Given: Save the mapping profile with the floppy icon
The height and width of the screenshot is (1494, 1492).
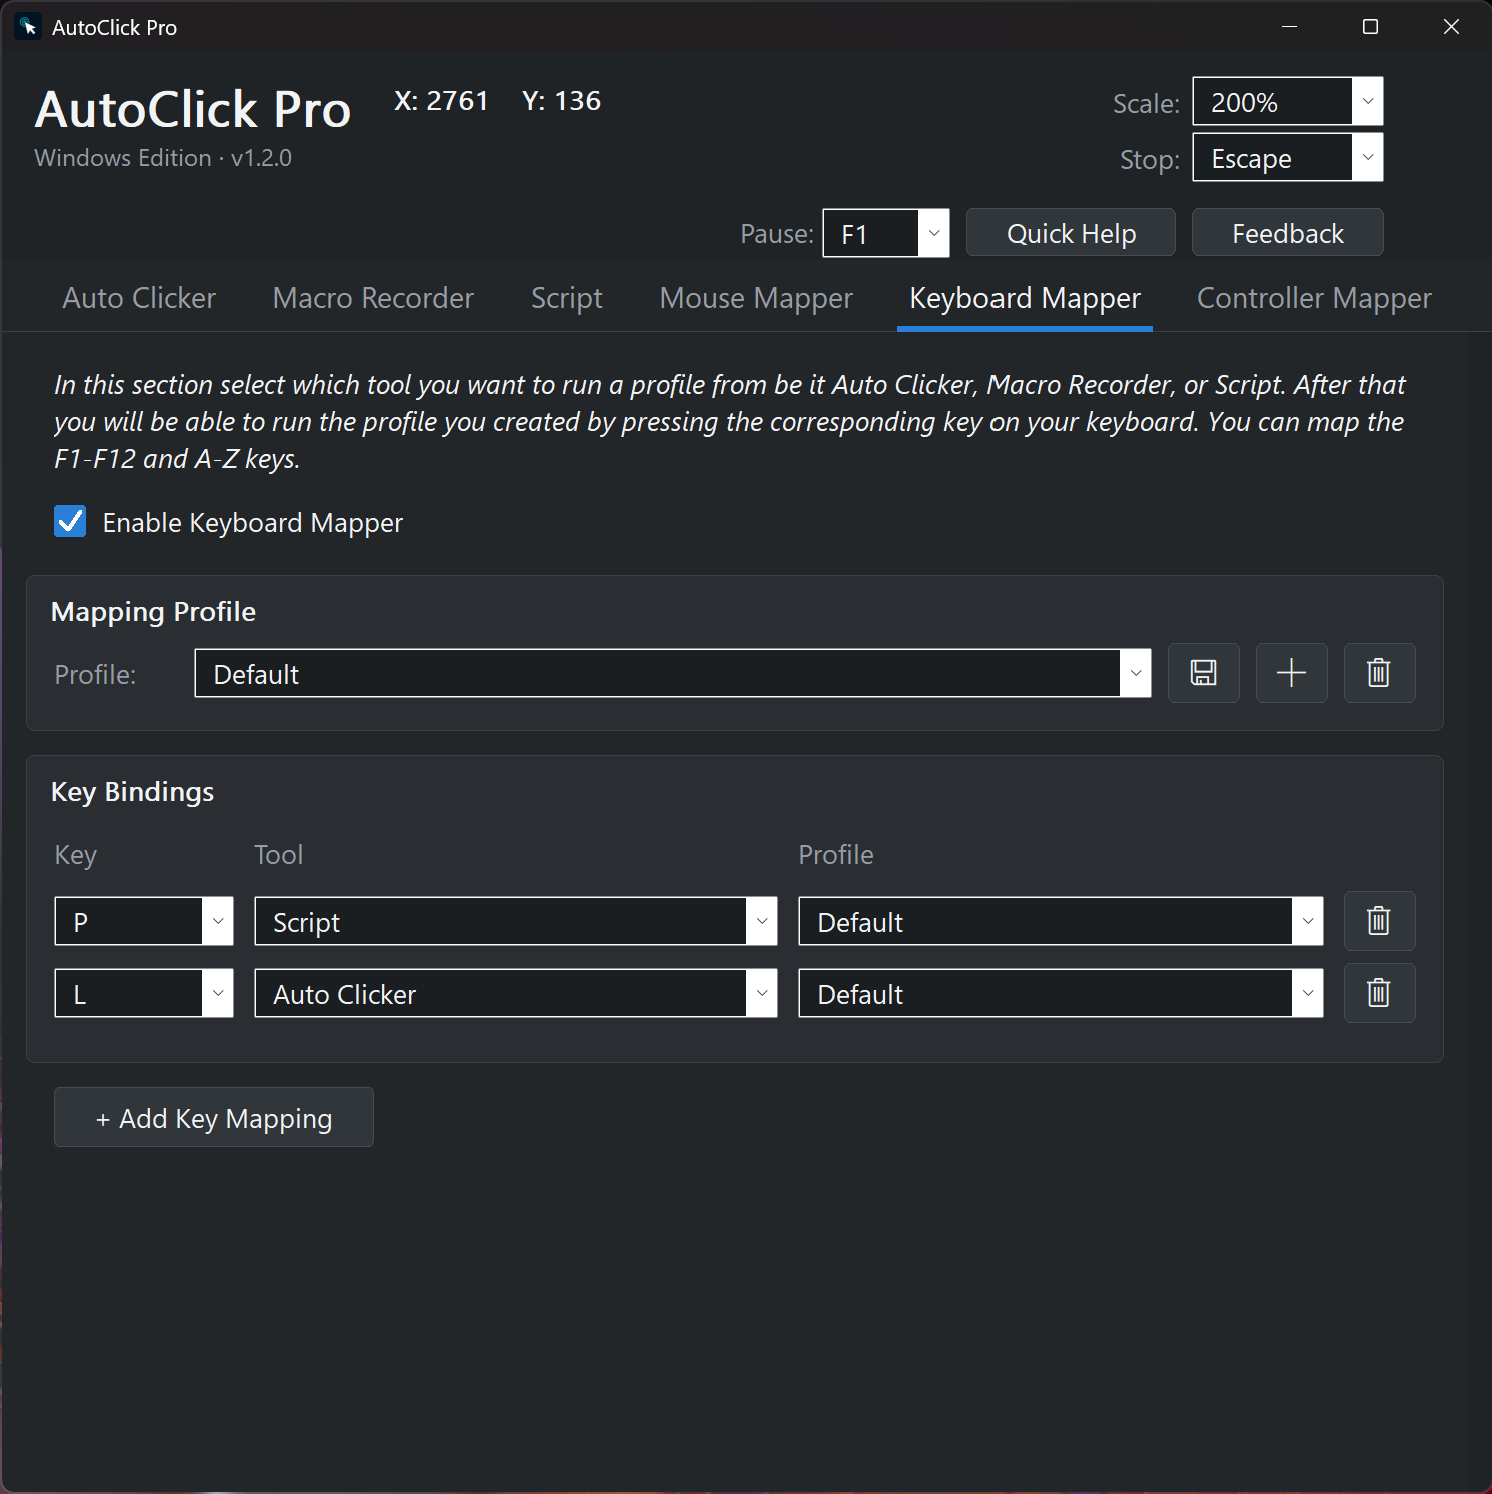Looking at the screenshot, I should point(1203,673).
